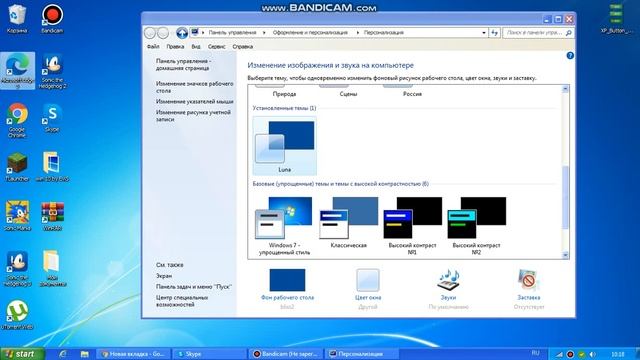Open Internet Explorer from quick launch
Viewport: 640px width, 360px height.
coord(62,354)
